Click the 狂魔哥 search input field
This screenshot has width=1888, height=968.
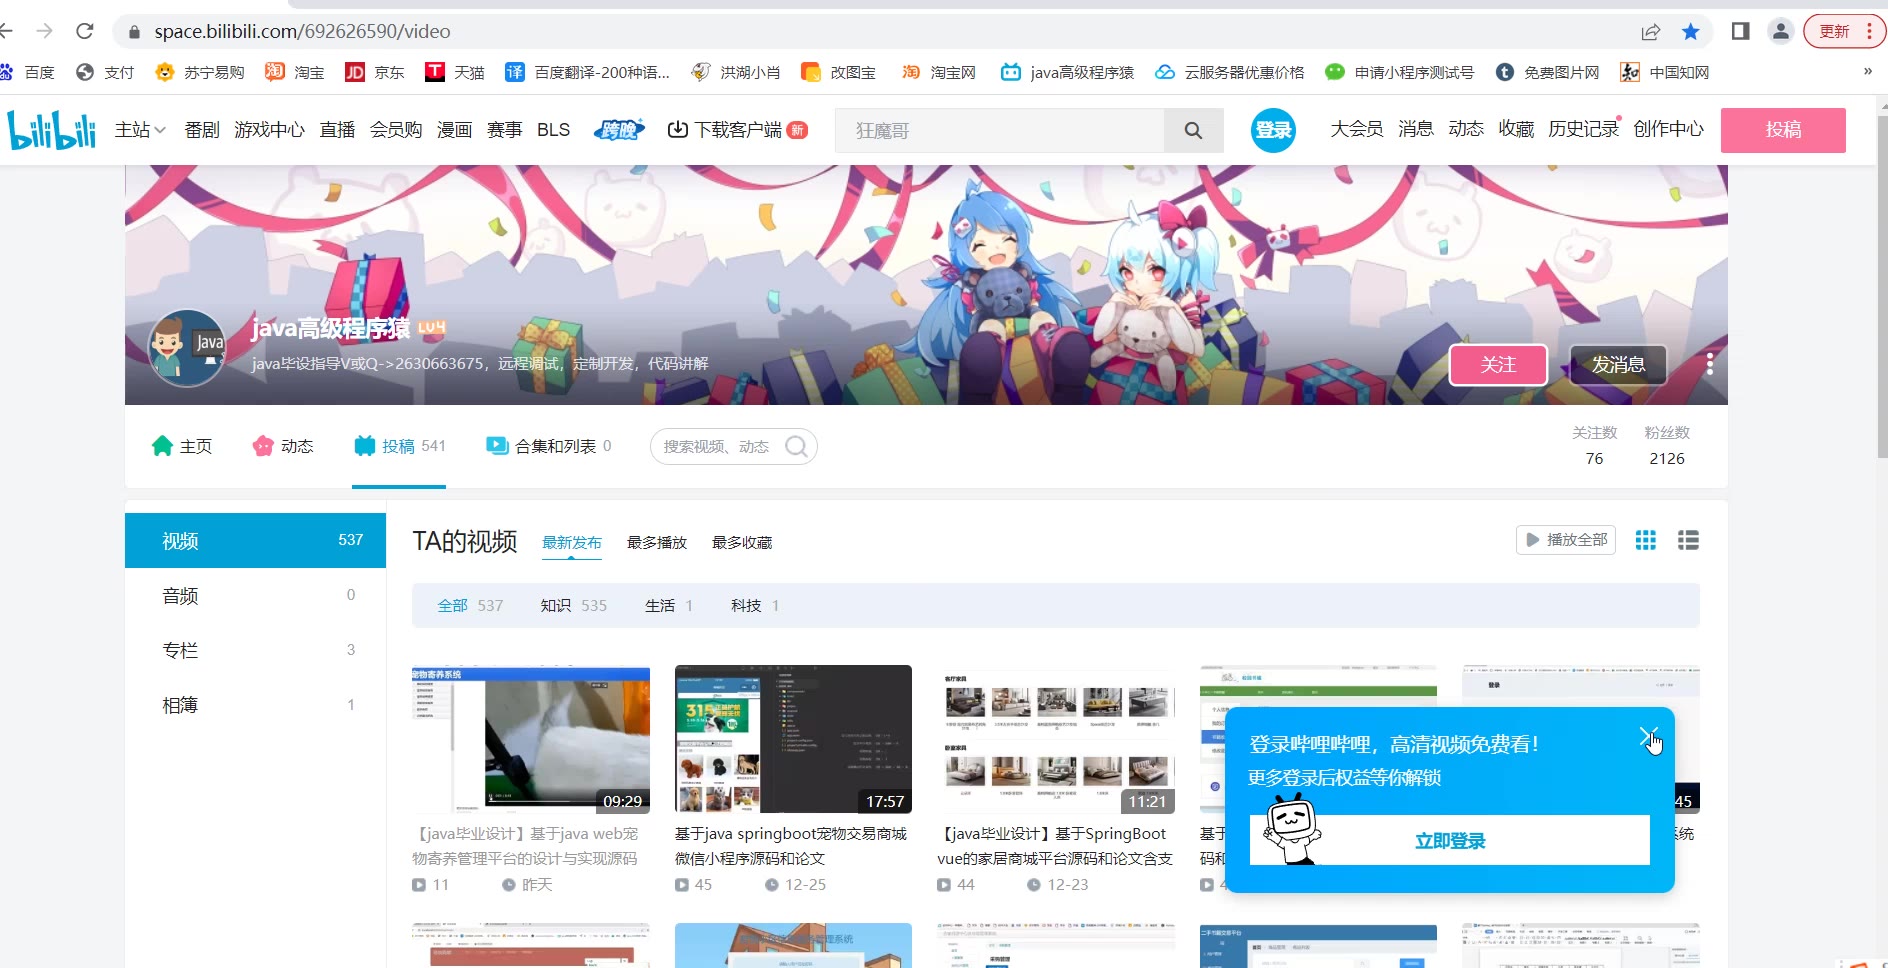click(x=1000, y=130)
